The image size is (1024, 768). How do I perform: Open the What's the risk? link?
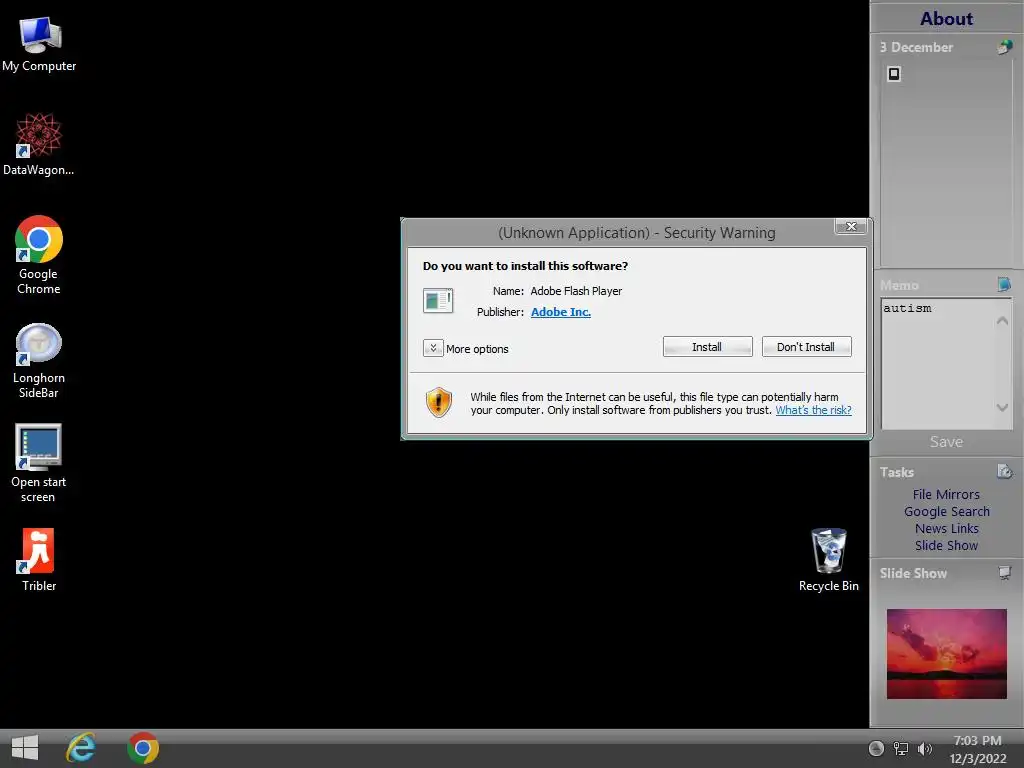pyautogui.click(x=813, y=410)
